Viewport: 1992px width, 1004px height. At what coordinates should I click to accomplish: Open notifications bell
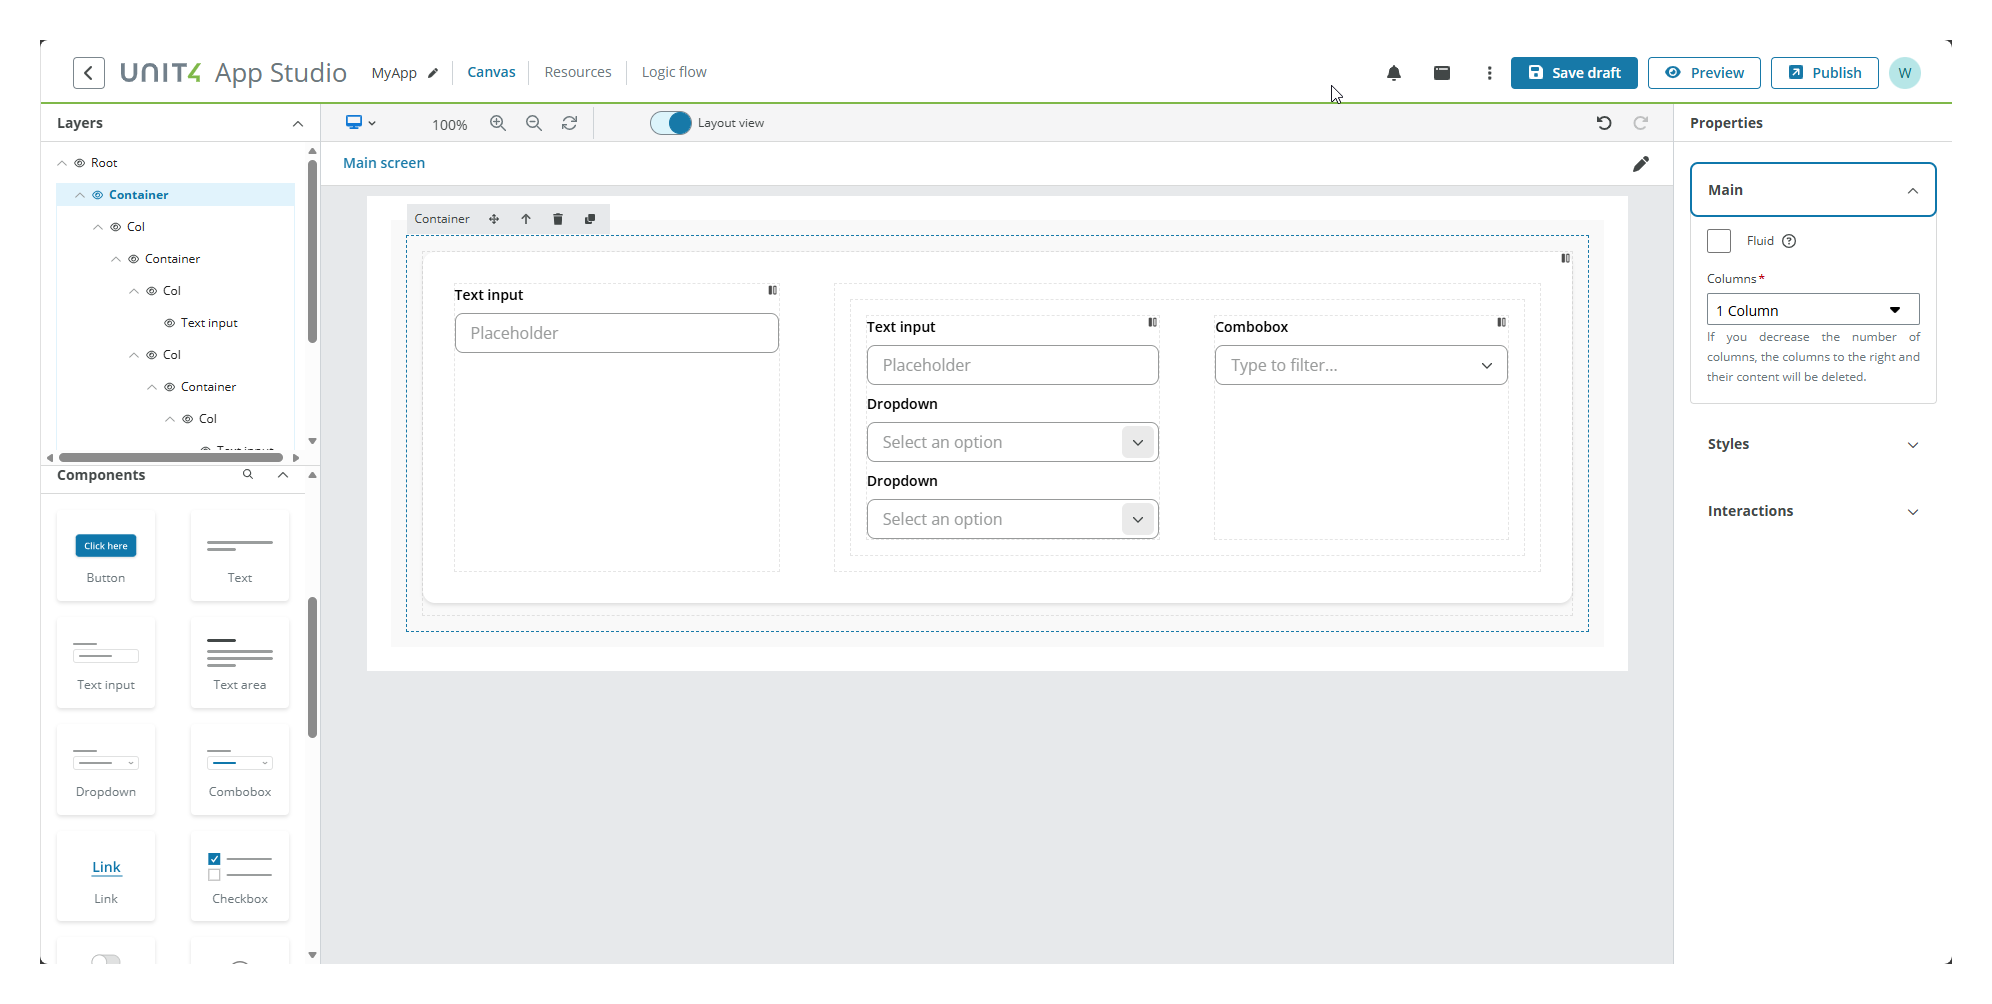click(1394, 73)
